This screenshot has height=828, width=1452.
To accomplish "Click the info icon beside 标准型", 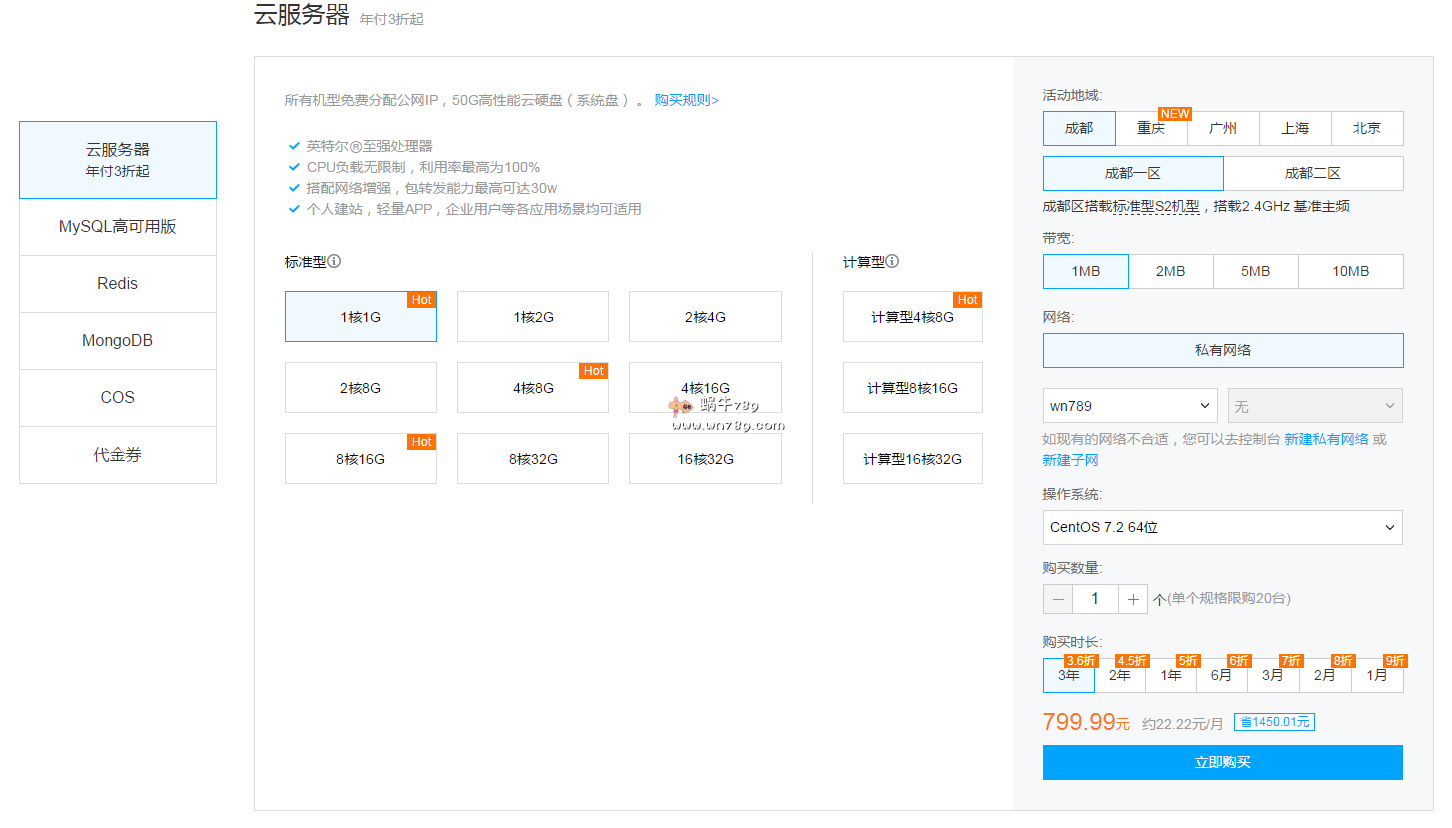I will point(335,262).
